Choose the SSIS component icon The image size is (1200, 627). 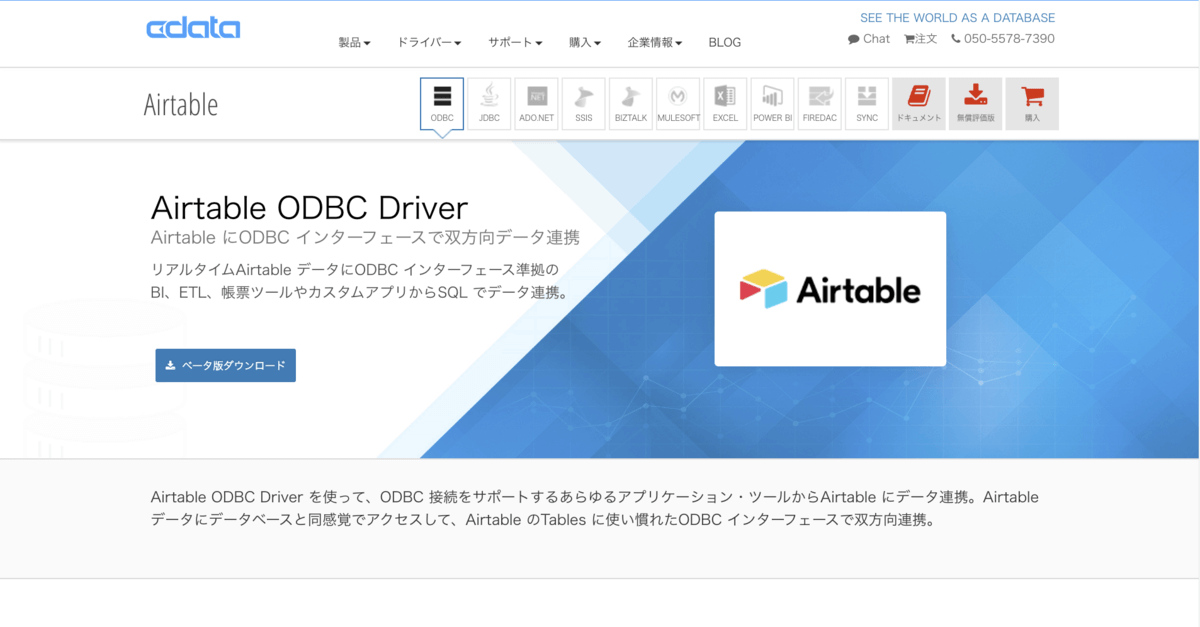tap(583, 104)
